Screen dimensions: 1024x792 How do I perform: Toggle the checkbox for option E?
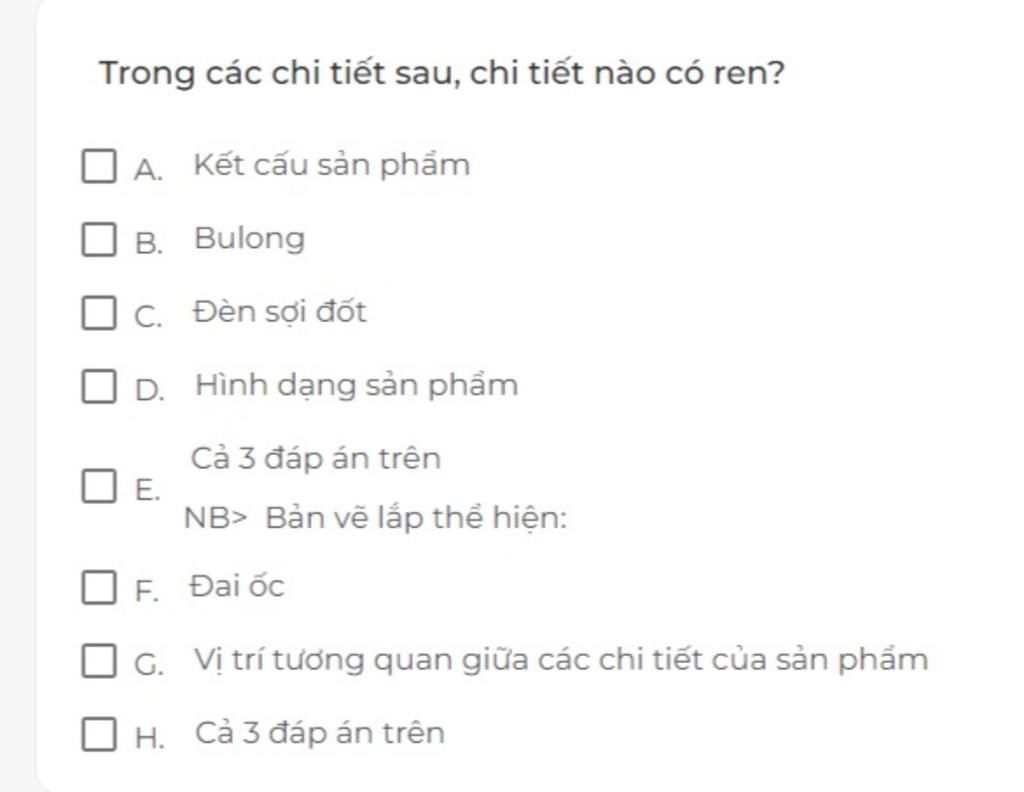(98, 487)
